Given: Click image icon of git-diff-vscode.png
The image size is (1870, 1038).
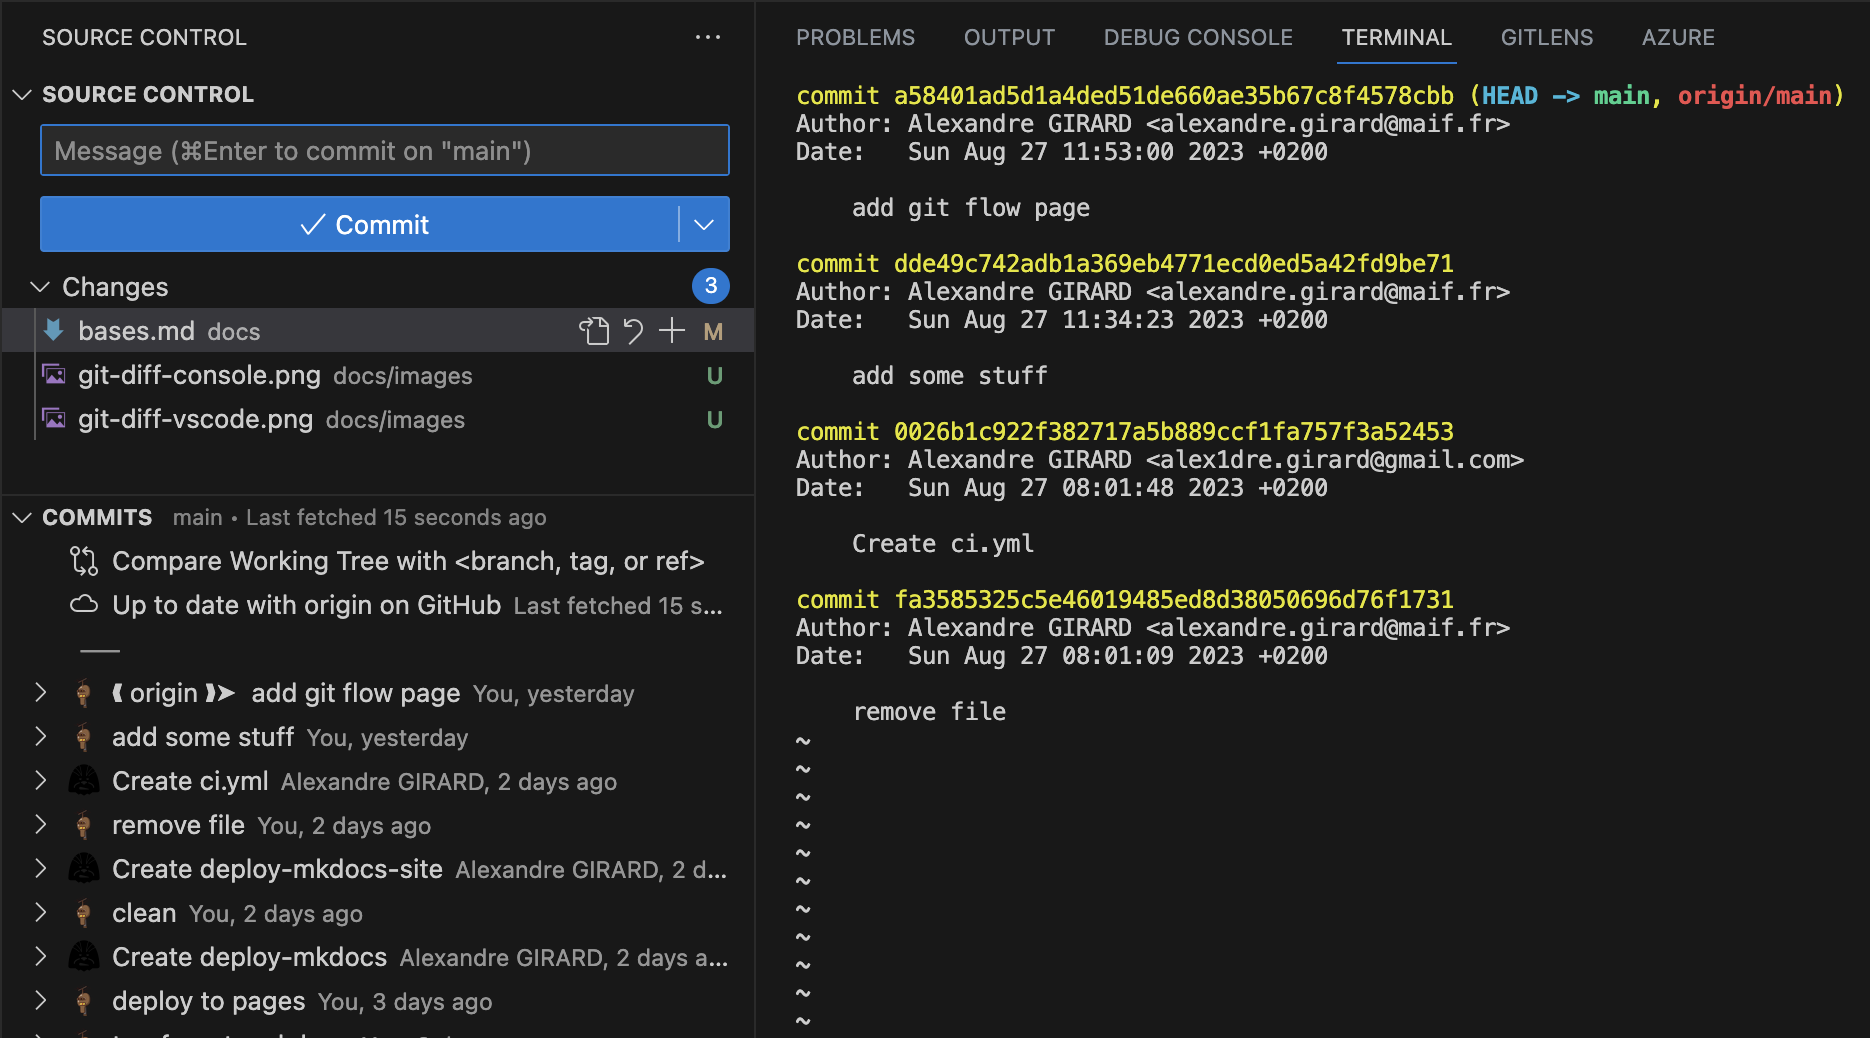Looking at the screenshot, I should 54,419.
